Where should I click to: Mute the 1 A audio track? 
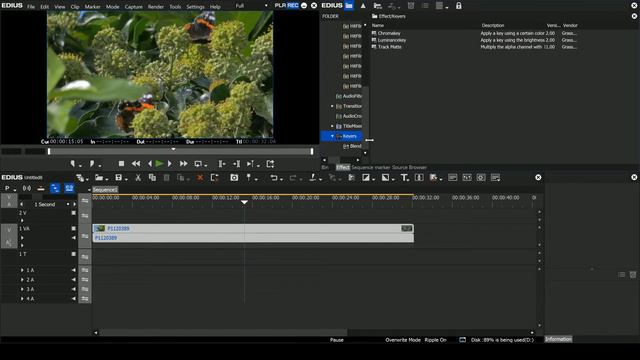click(x=73, y=270)
